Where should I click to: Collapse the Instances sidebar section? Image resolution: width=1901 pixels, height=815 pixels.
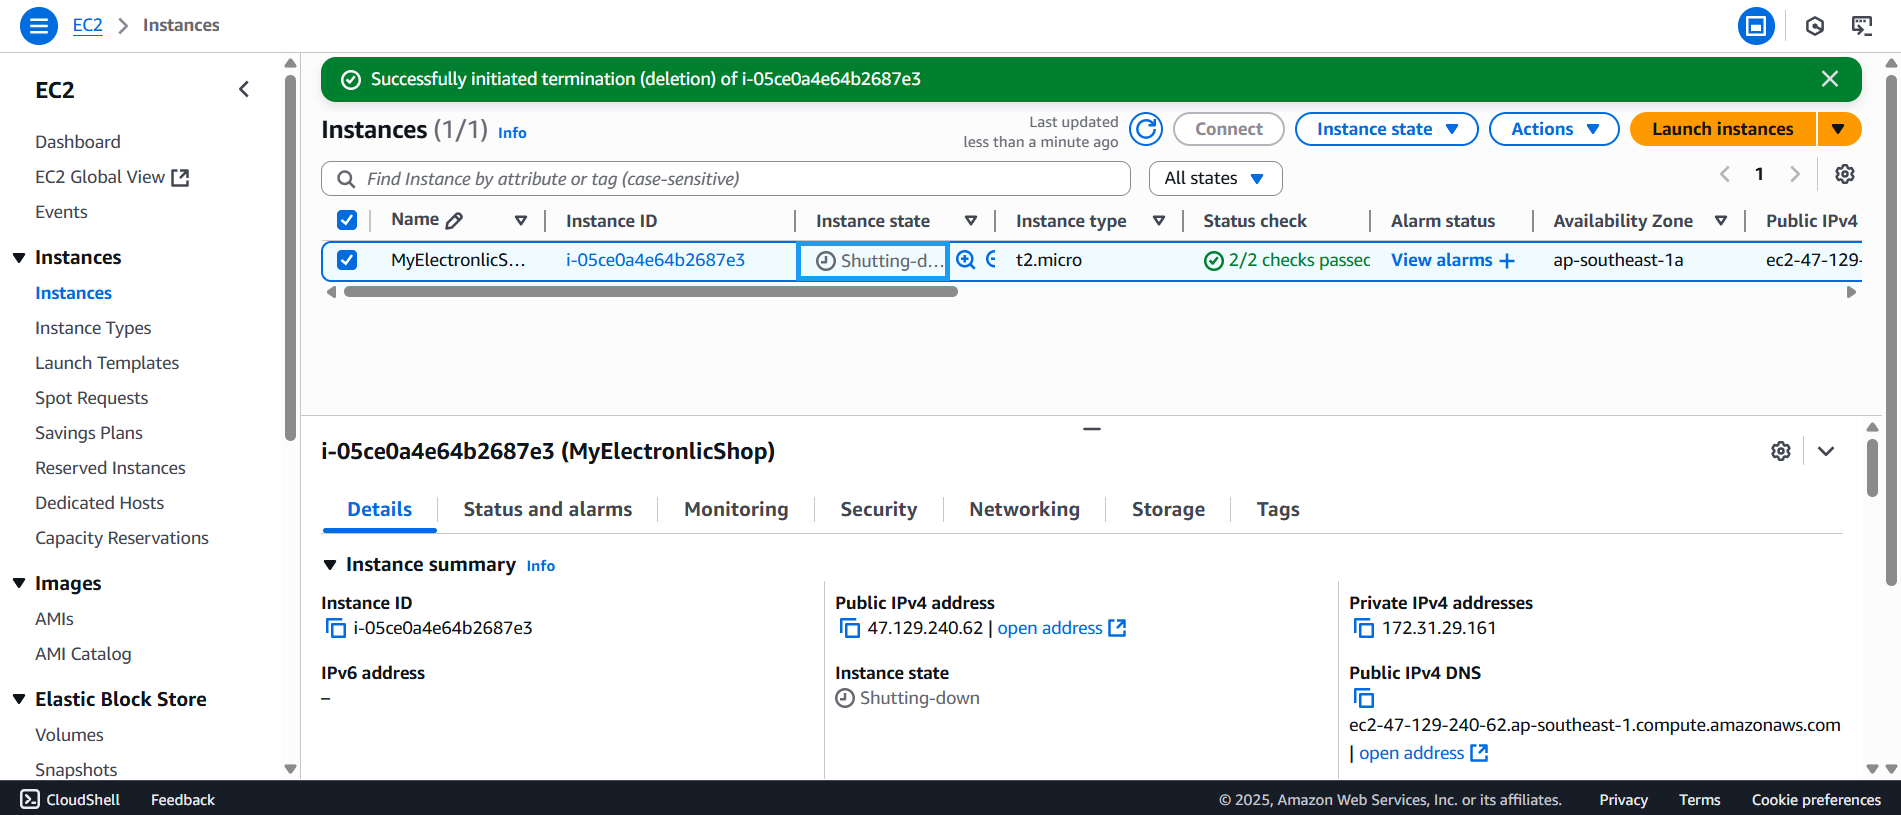(x=19, y=258)
